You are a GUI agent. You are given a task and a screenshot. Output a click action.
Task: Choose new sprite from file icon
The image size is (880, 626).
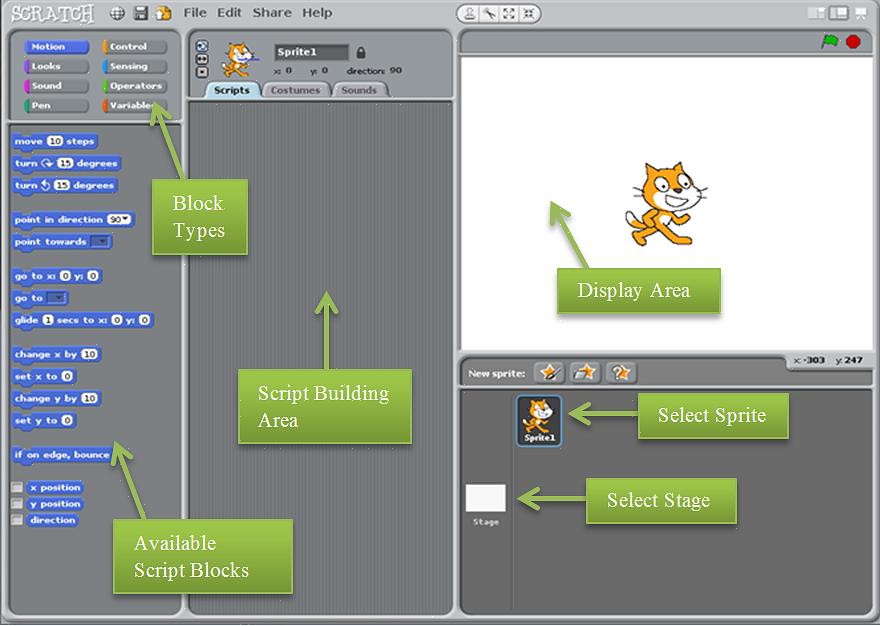[x=584, y=372]
